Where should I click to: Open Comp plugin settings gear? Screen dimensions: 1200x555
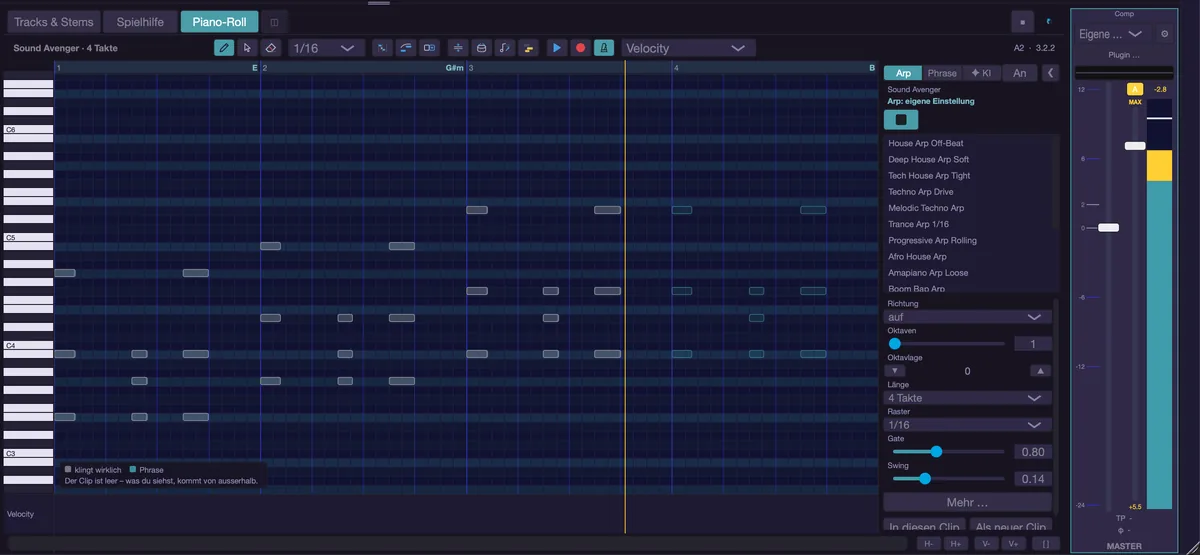pos(1164,34)
